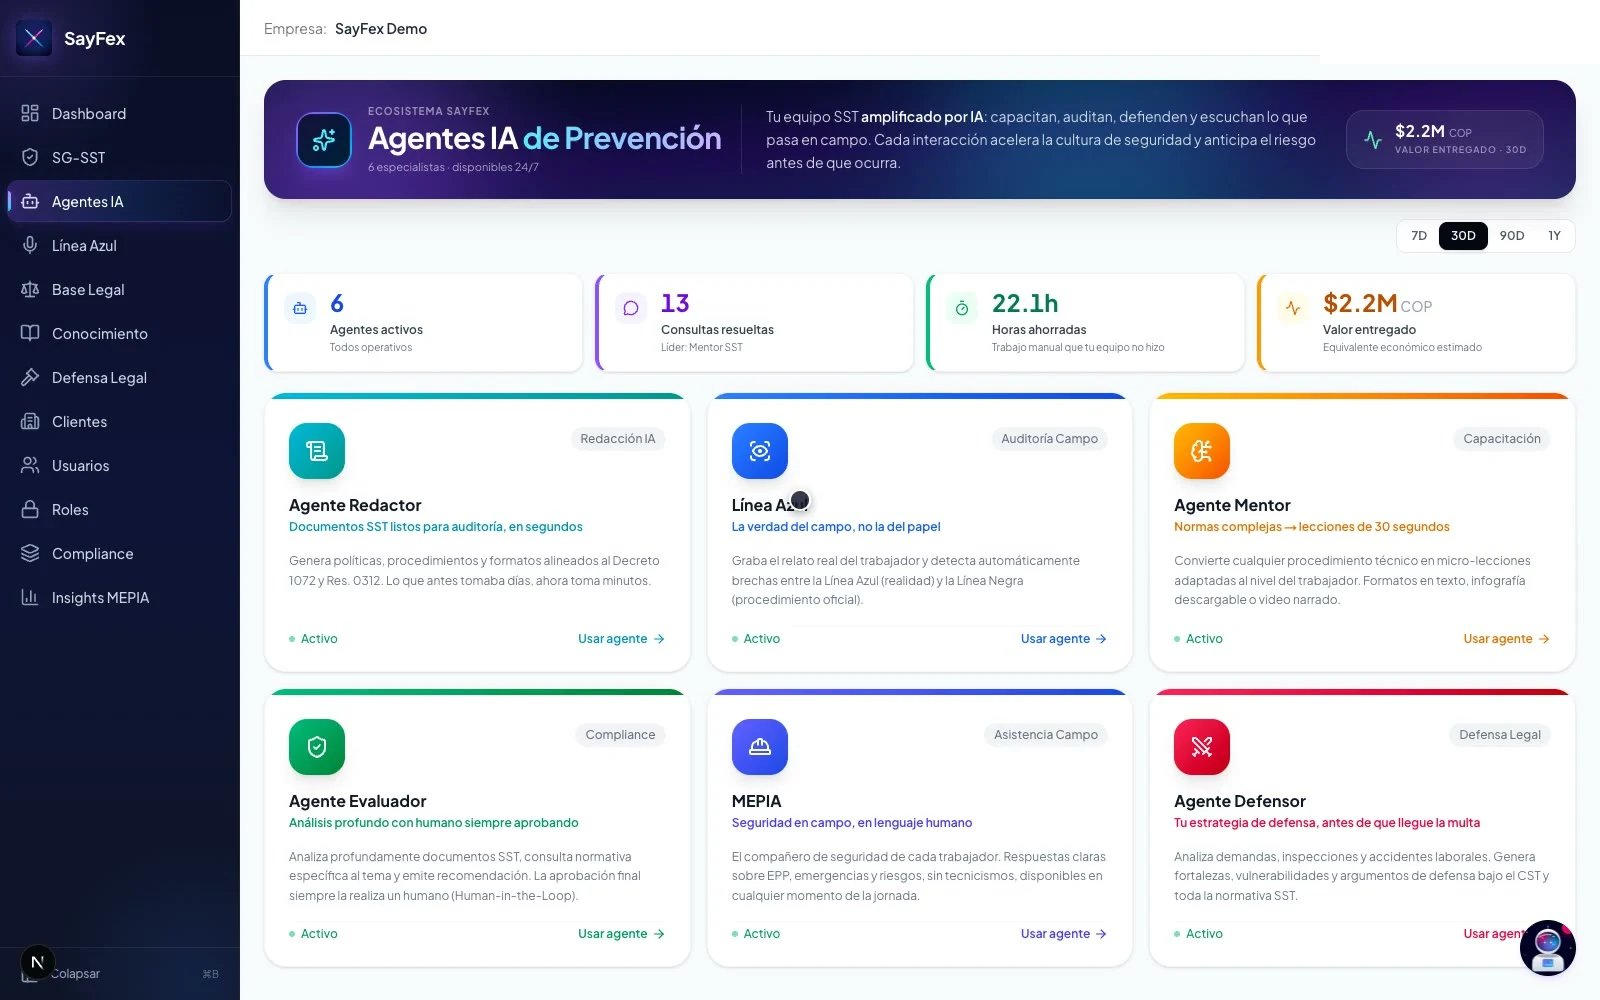Image resolution: width=1600 pixels, height=1000 pixels.
Task: Click the SG-SST shield icon
Action: pyautogui.click(x=30, y=157)
